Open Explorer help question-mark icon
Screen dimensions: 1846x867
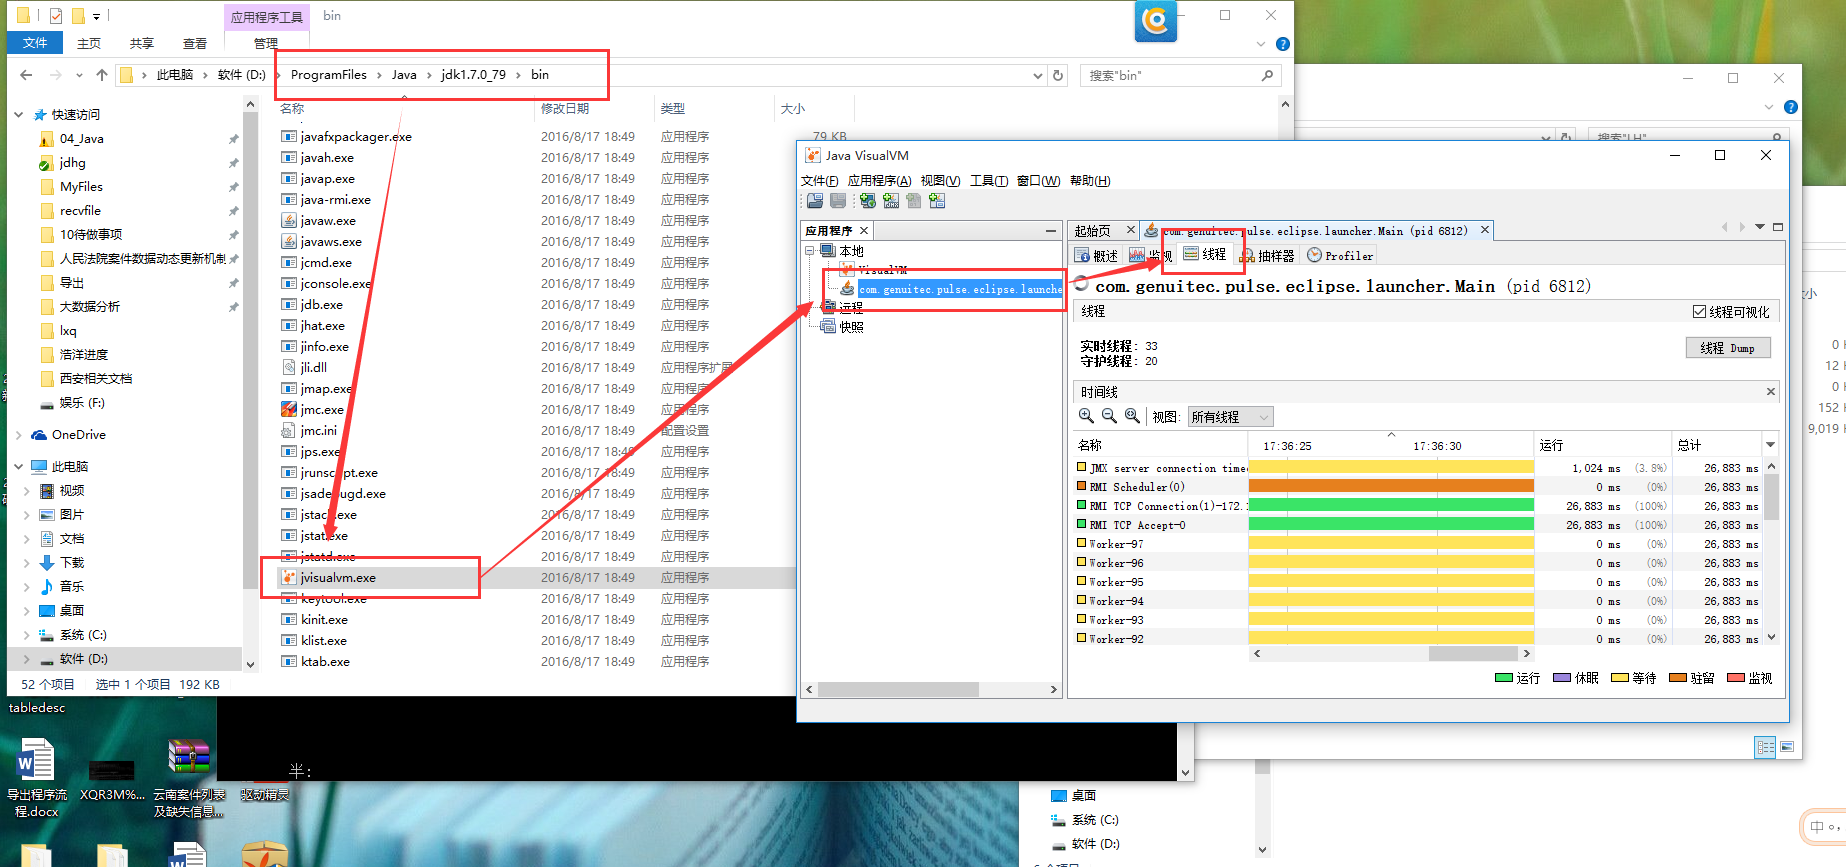(1283, 44)
